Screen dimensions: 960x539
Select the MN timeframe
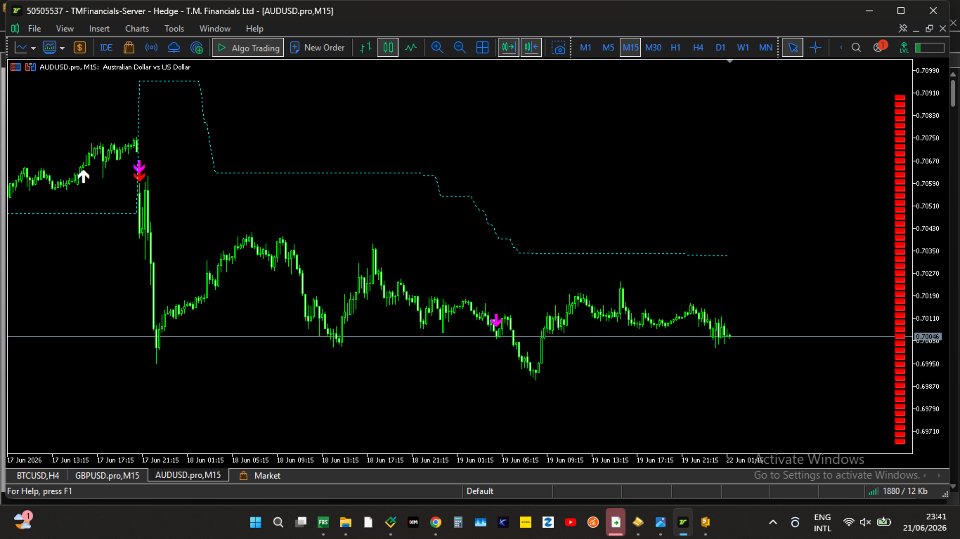tap(765, 48)
